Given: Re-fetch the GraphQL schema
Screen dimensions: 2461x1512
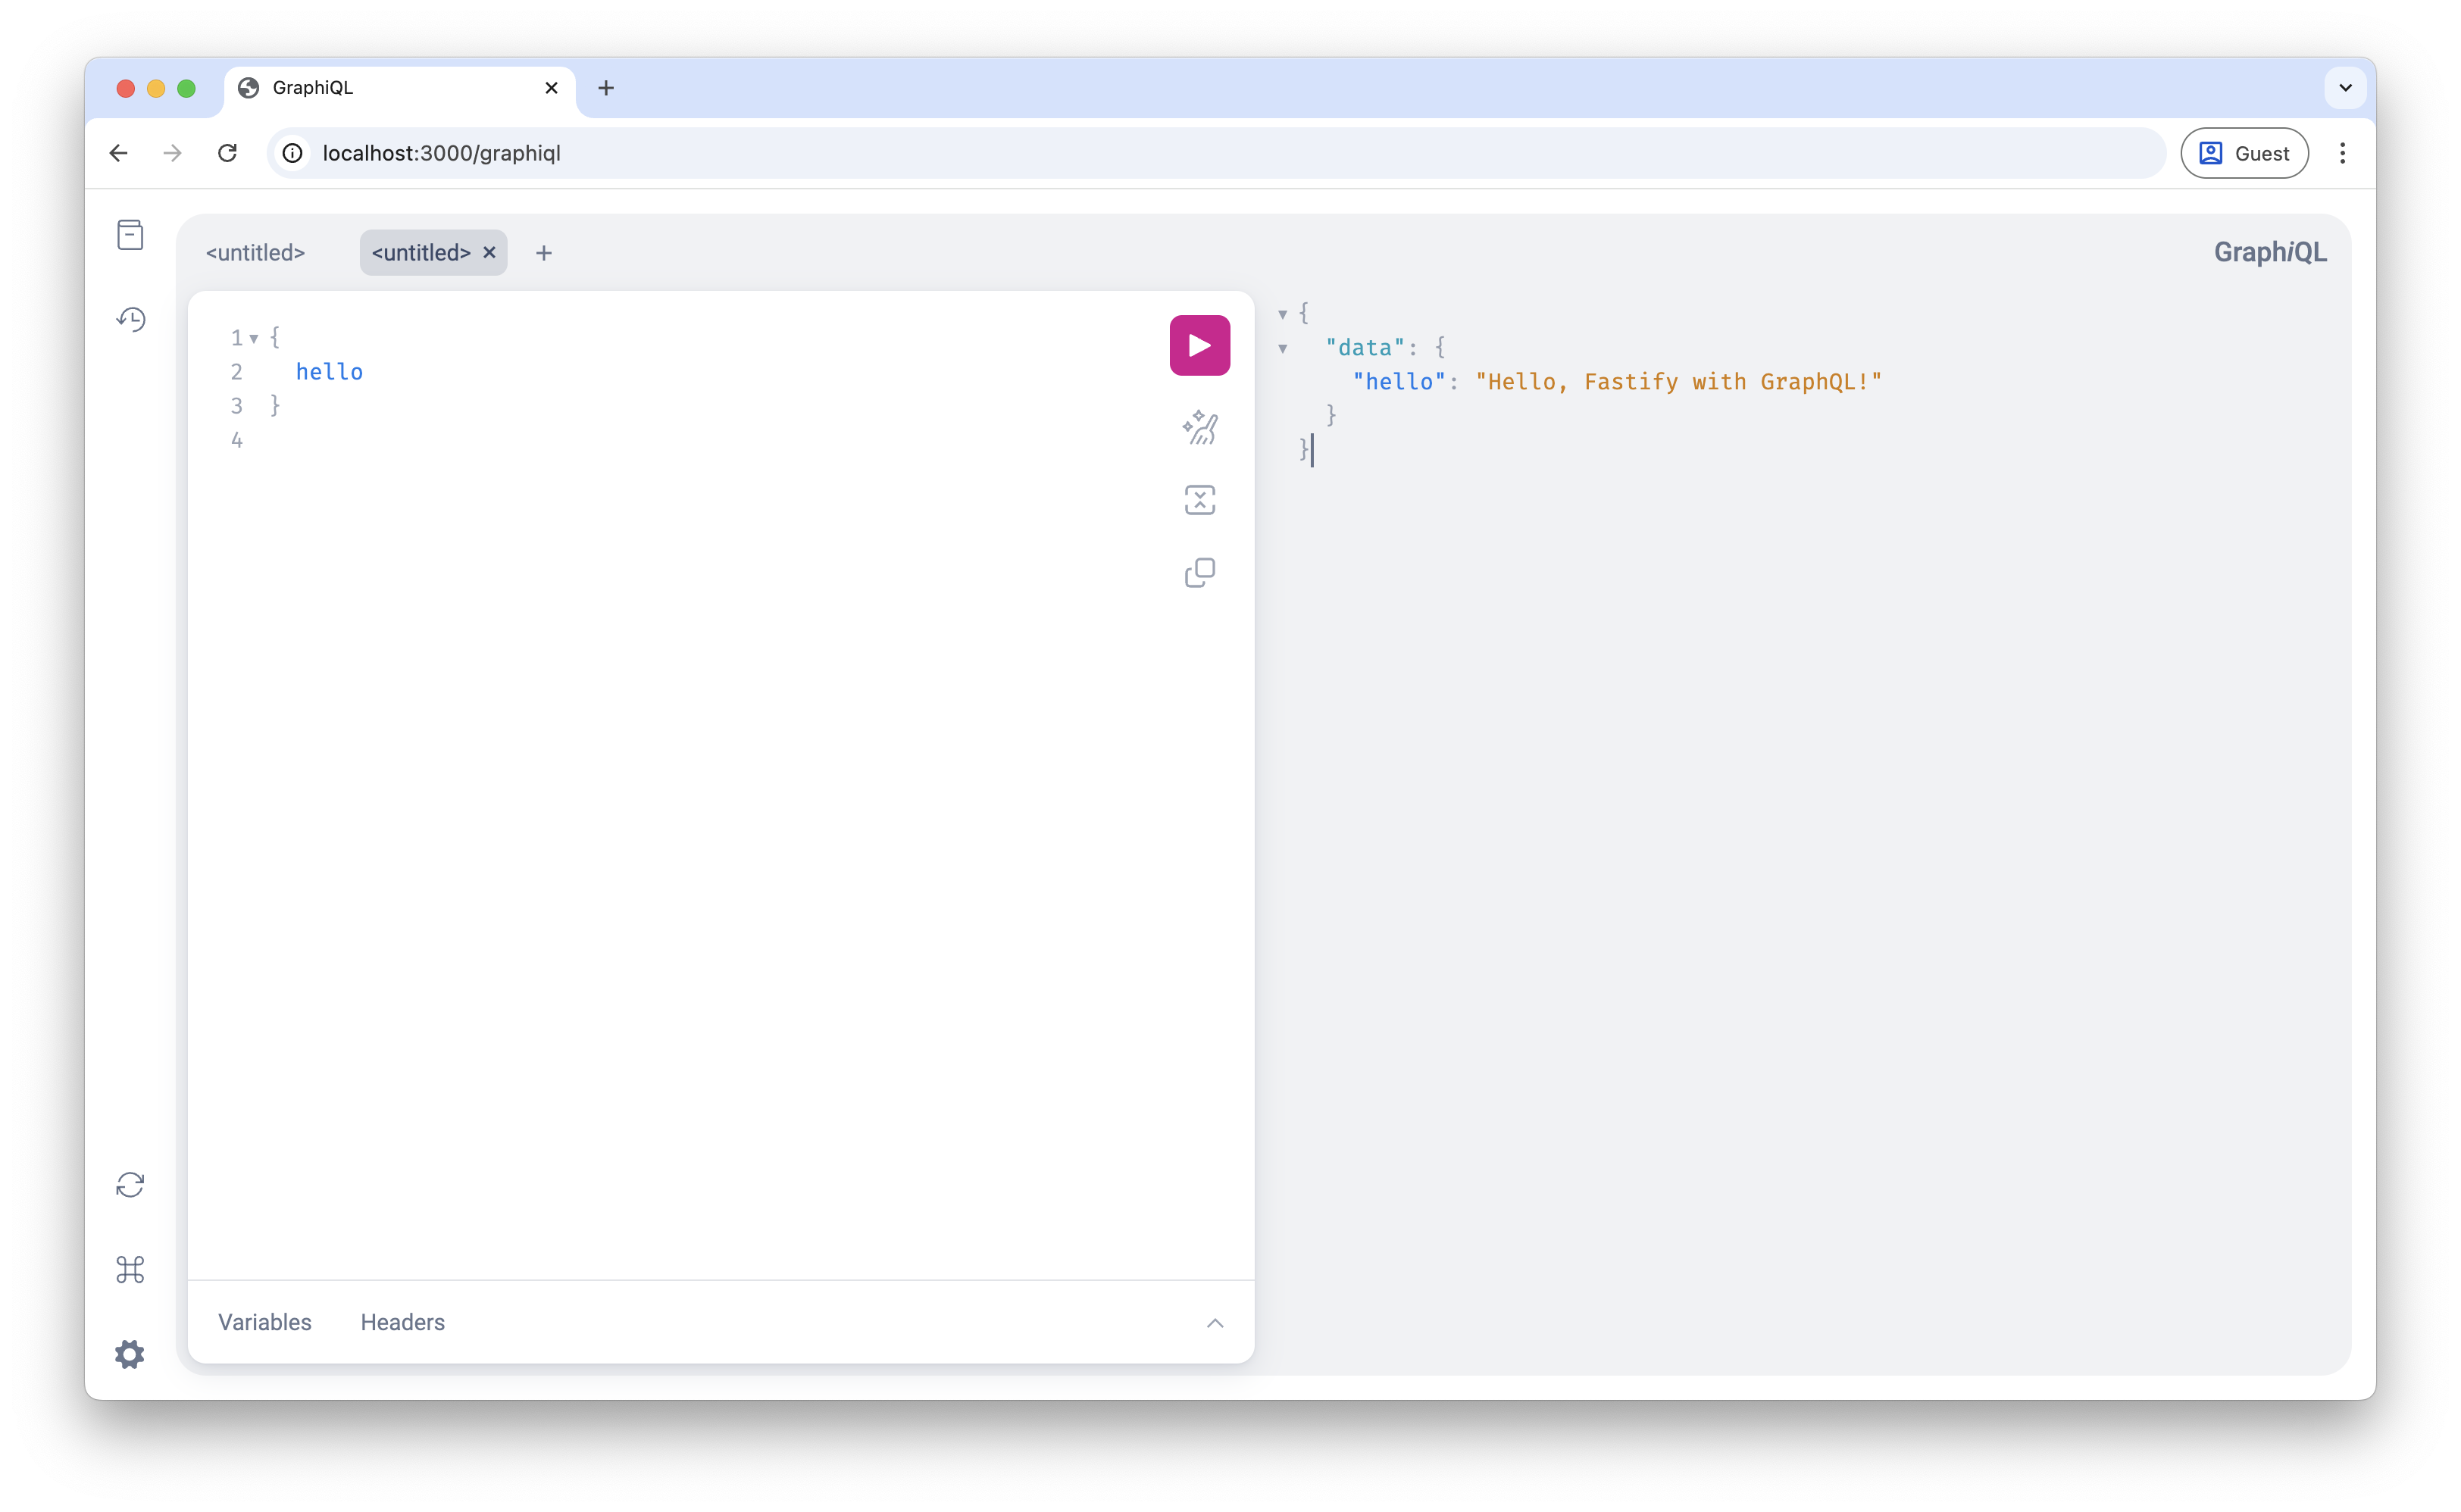Looking at the screenshot, I should pos(130,1185).
